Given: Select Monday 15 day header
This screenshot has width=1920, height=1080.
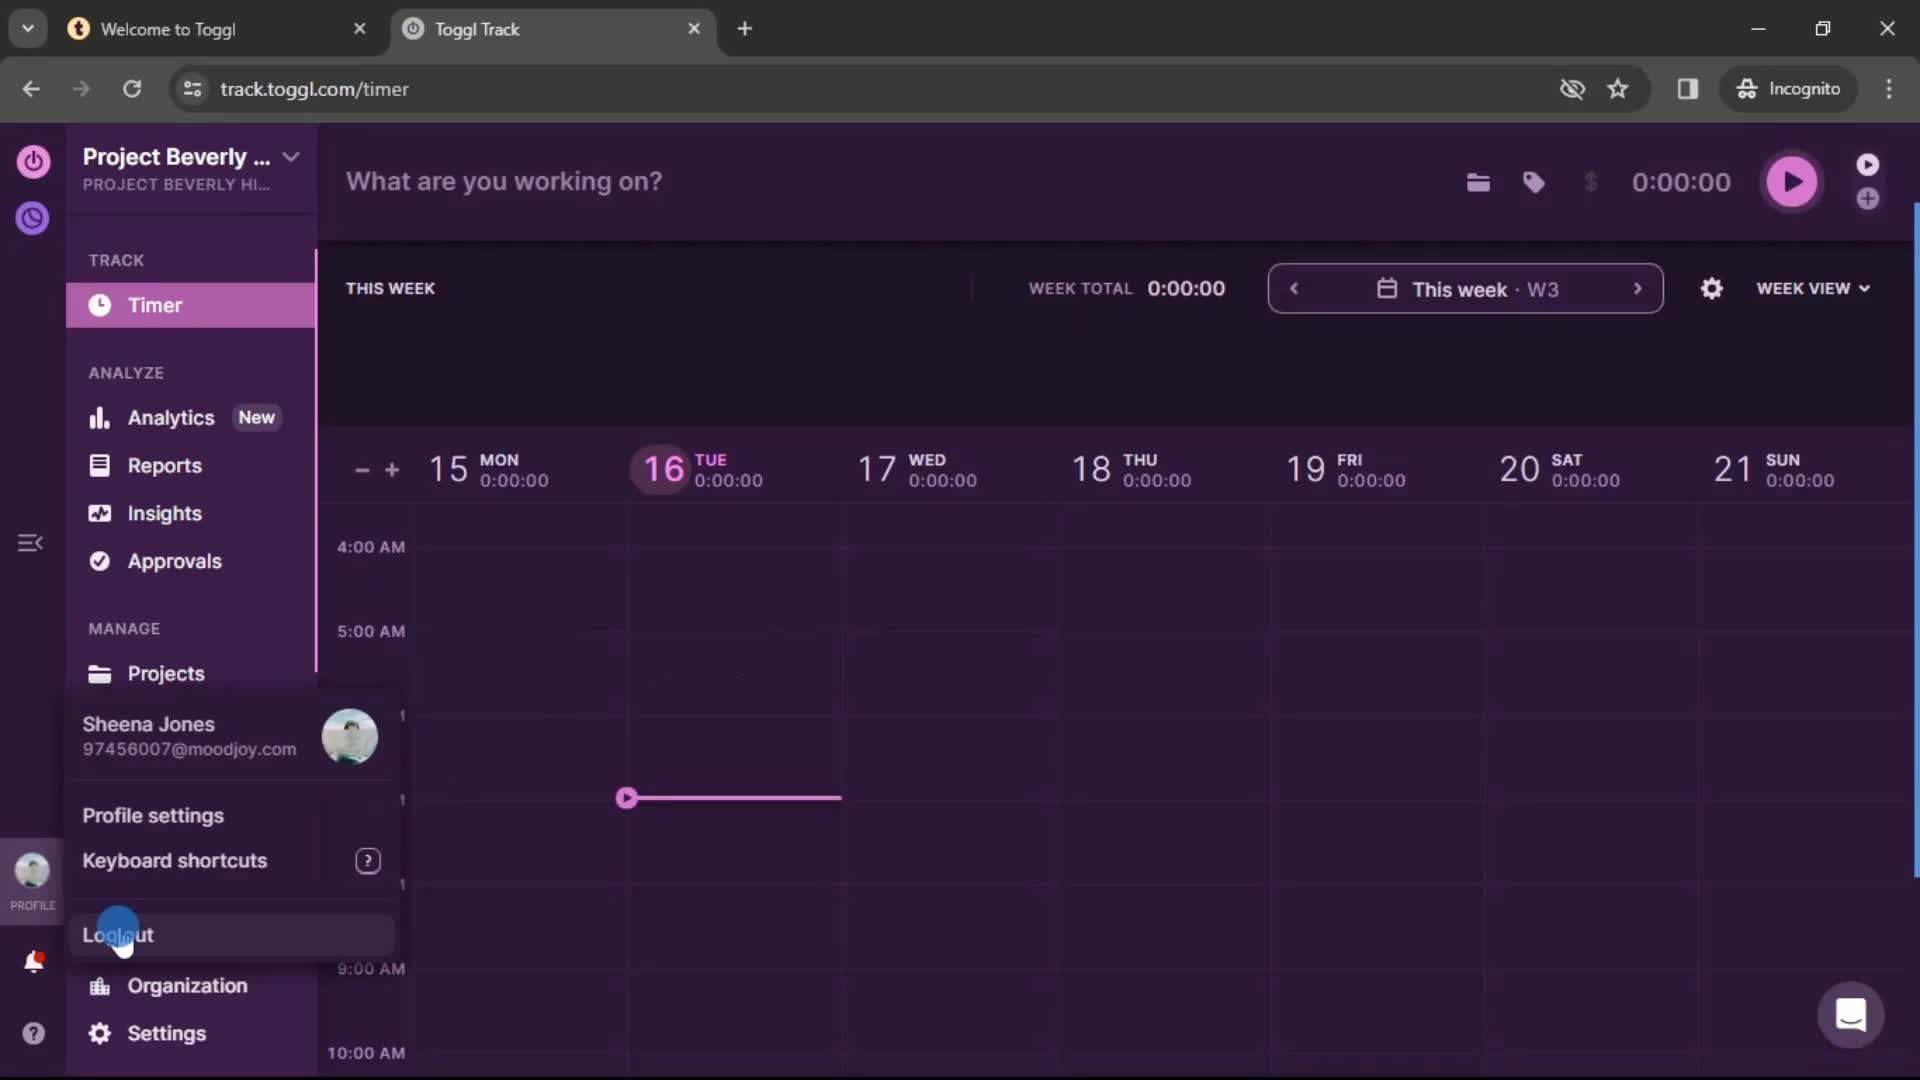Looking at the screenshot, I should click(x=488, y=469).
